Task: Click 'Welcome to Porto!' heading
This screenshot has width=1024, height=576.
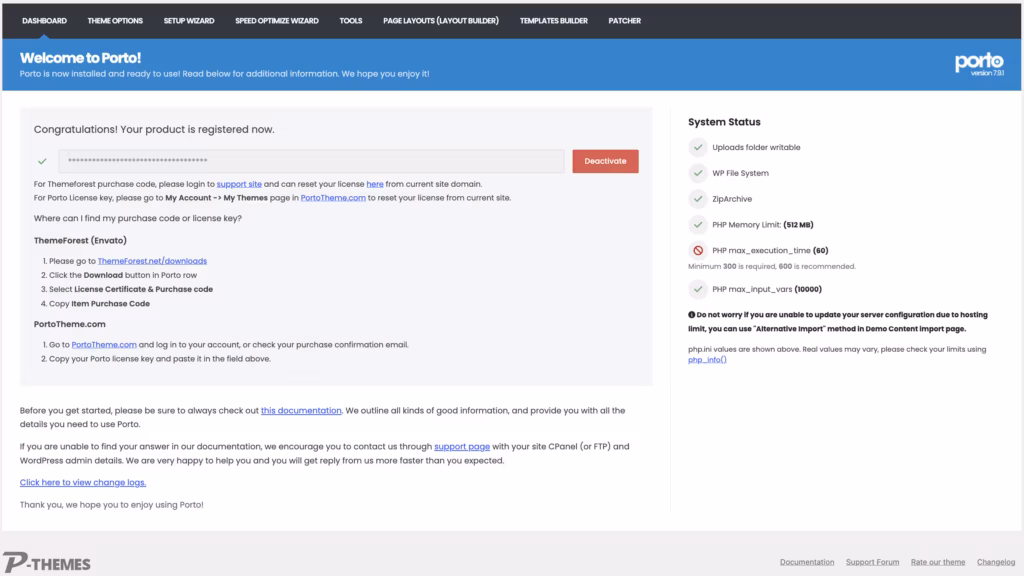Action: click(x=80, y=58)
